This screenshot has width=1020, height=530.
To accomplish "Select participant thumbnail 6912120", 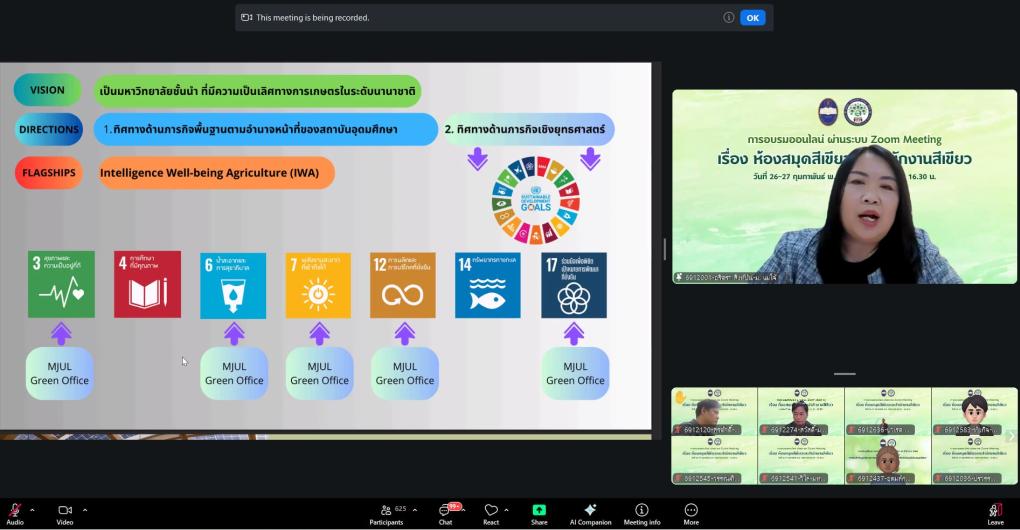I will point(714,411).
